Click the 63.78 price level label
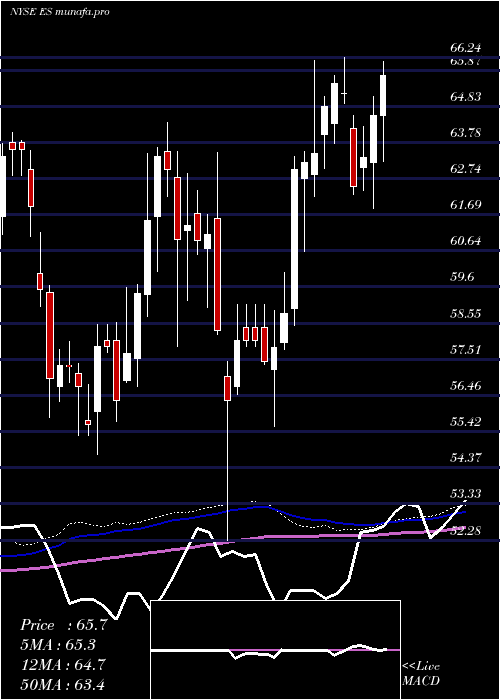The width and height of the screenshot is (500, 700). 466,133
